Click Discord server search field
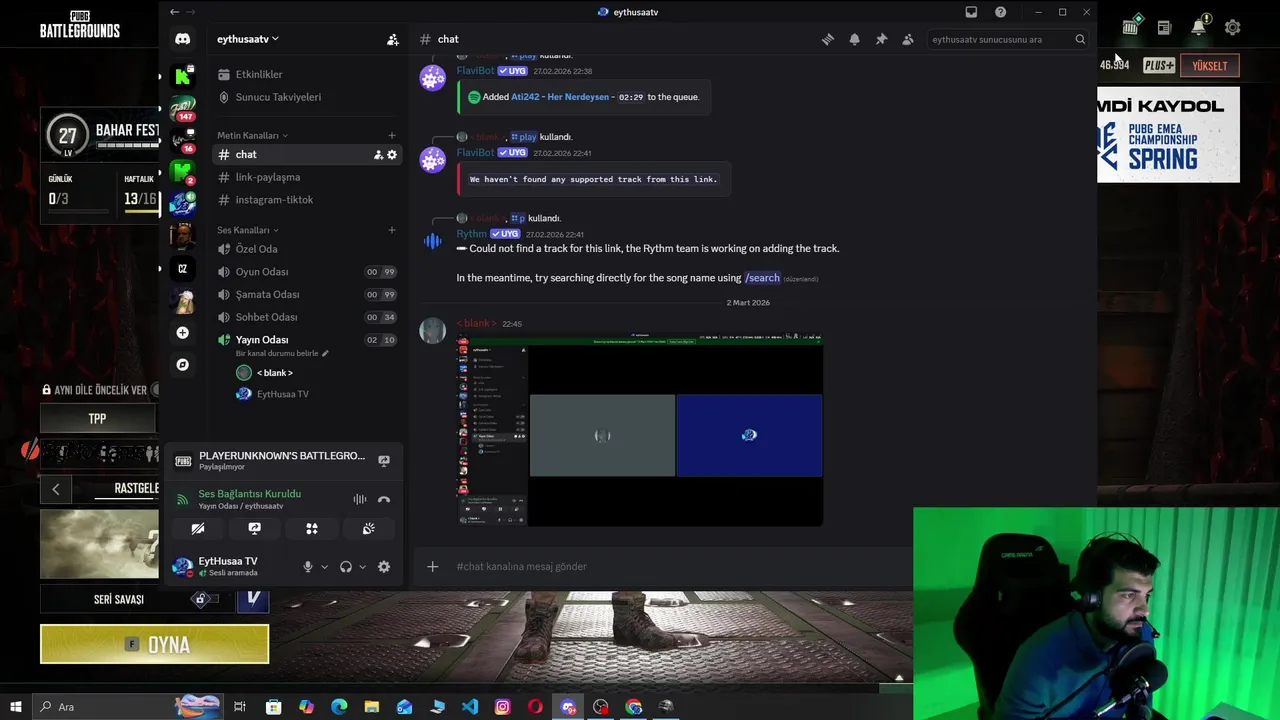The width and height of the screenshot is (1280, 720). (x=1007, y=40)
